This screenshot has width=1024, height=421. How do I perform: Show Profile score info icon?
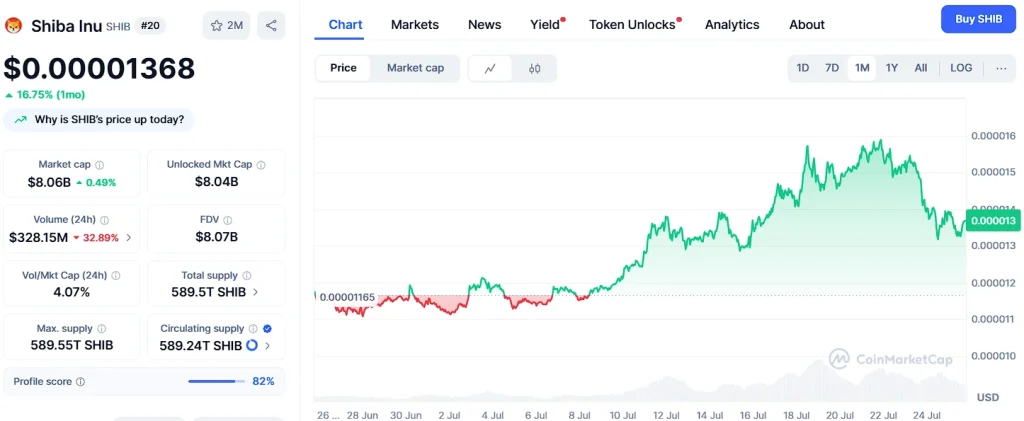(x=80, y=382)
